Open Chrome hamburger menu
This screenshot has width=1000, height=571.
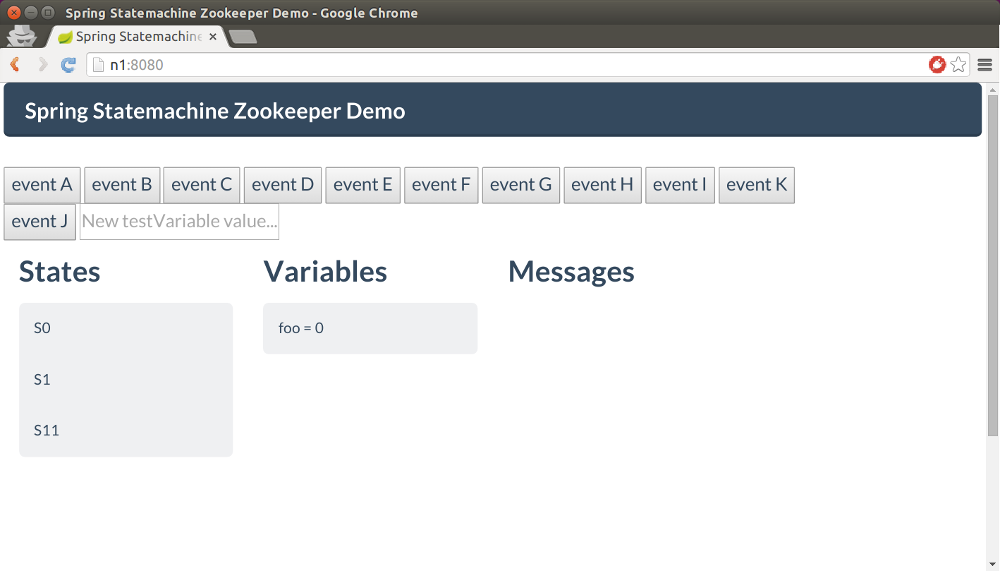(985, 64)
